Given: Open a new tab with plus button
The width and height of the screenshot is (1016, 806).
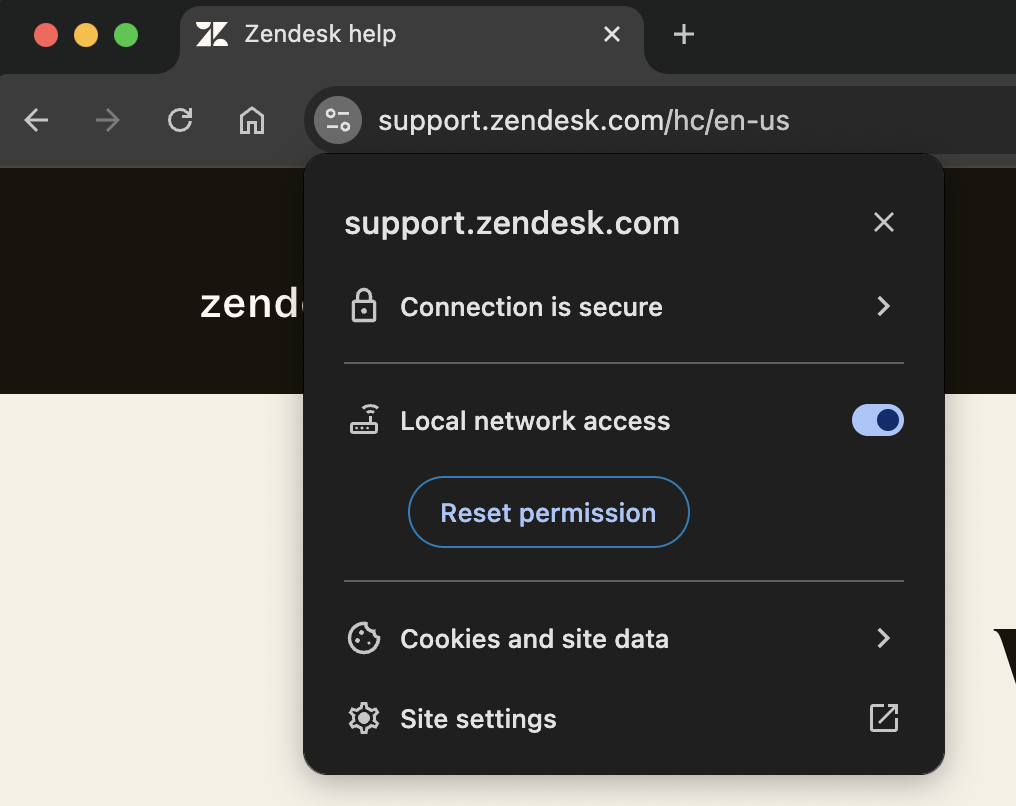Looking at the screenshot, I should tap(684, 34).
